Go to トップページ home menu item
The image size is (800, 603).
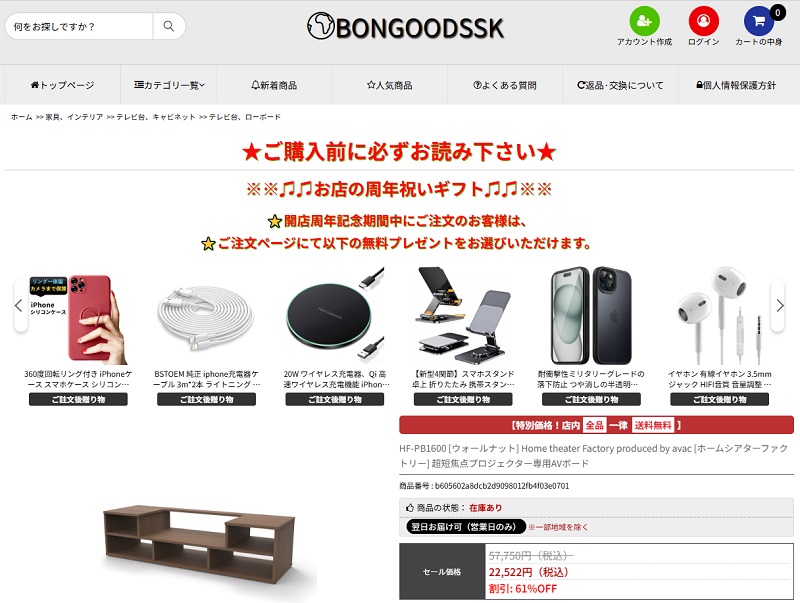pyautogui.click(x=62, y=85)
